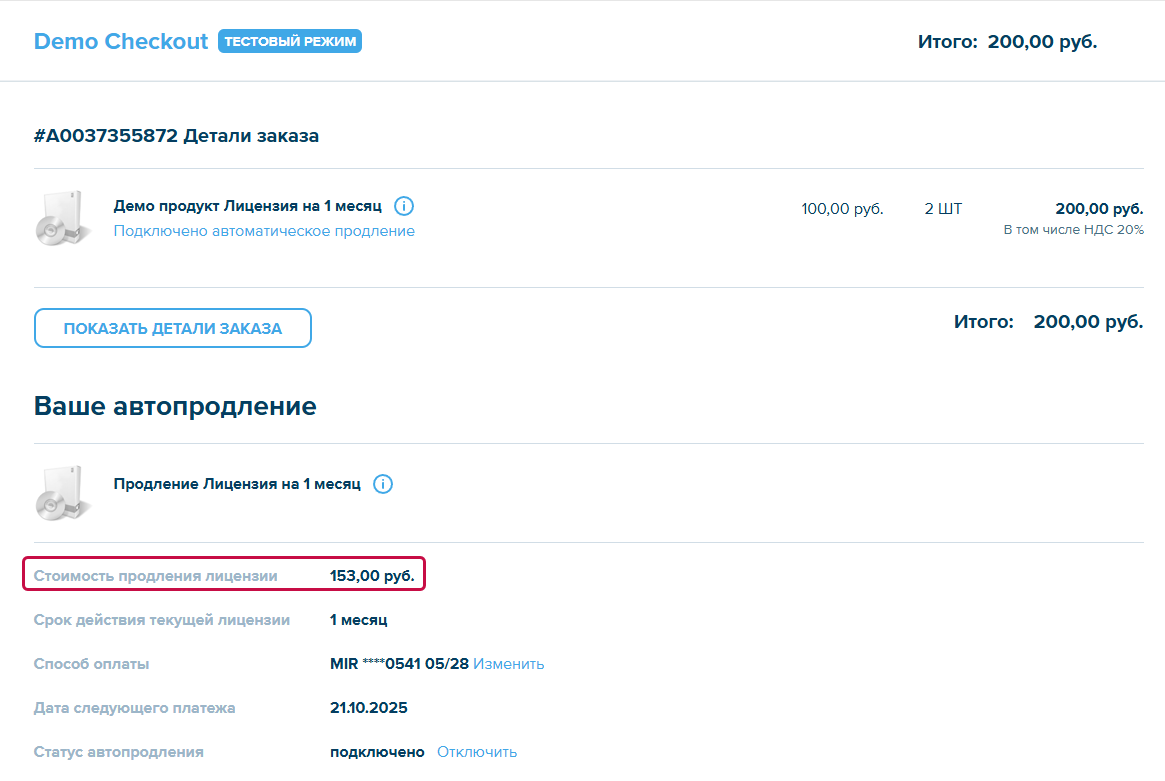Click the MIR ****0541 card details

coord(399,664)
